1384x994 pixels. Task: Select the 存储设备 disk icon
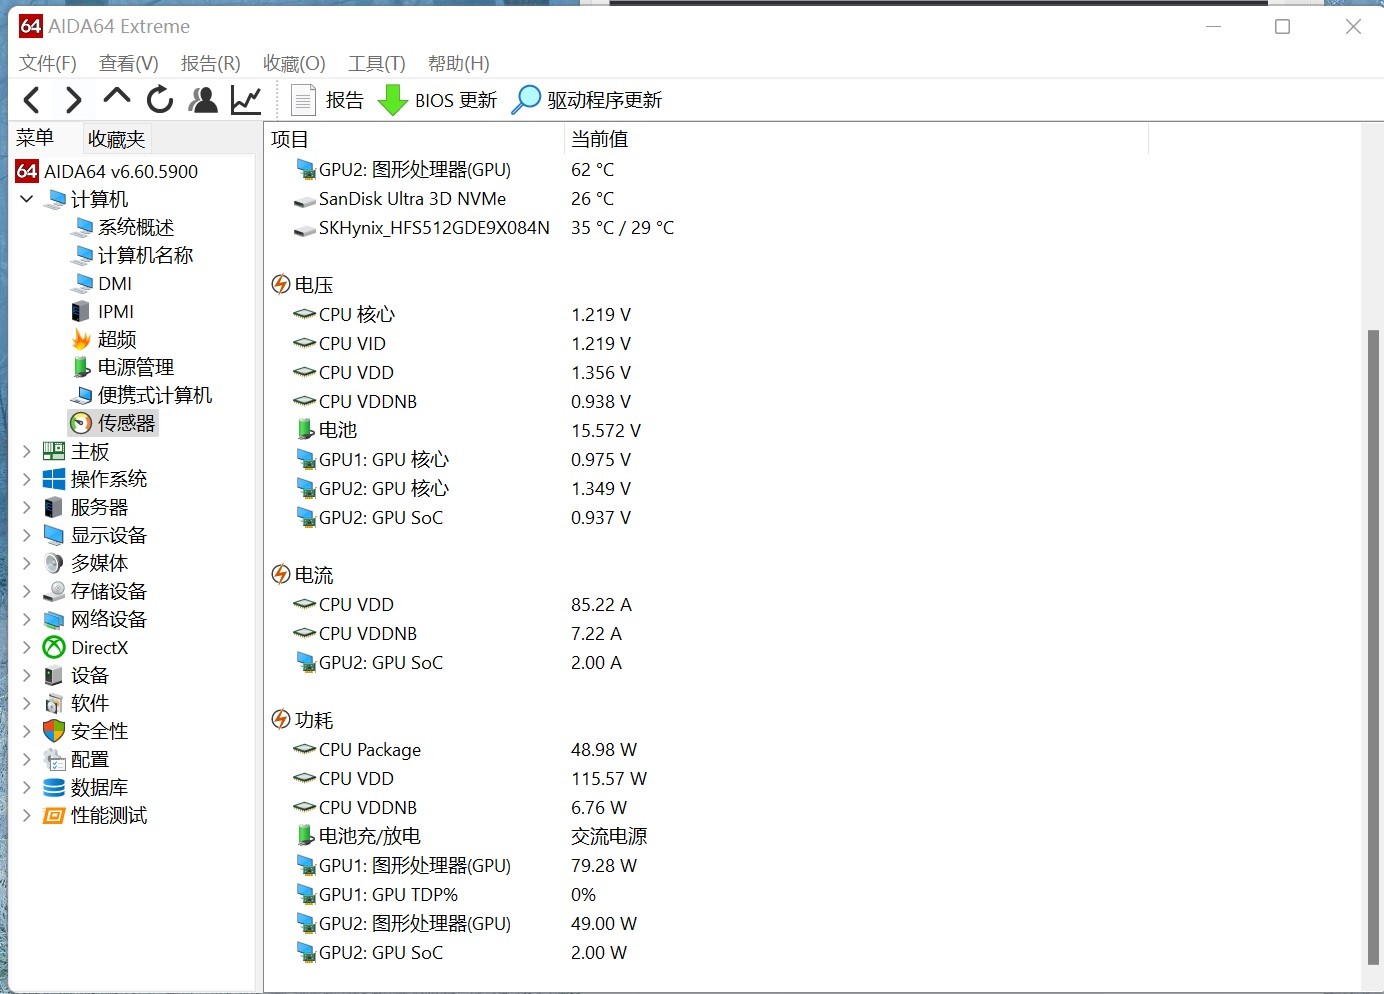tap(54, 591)
